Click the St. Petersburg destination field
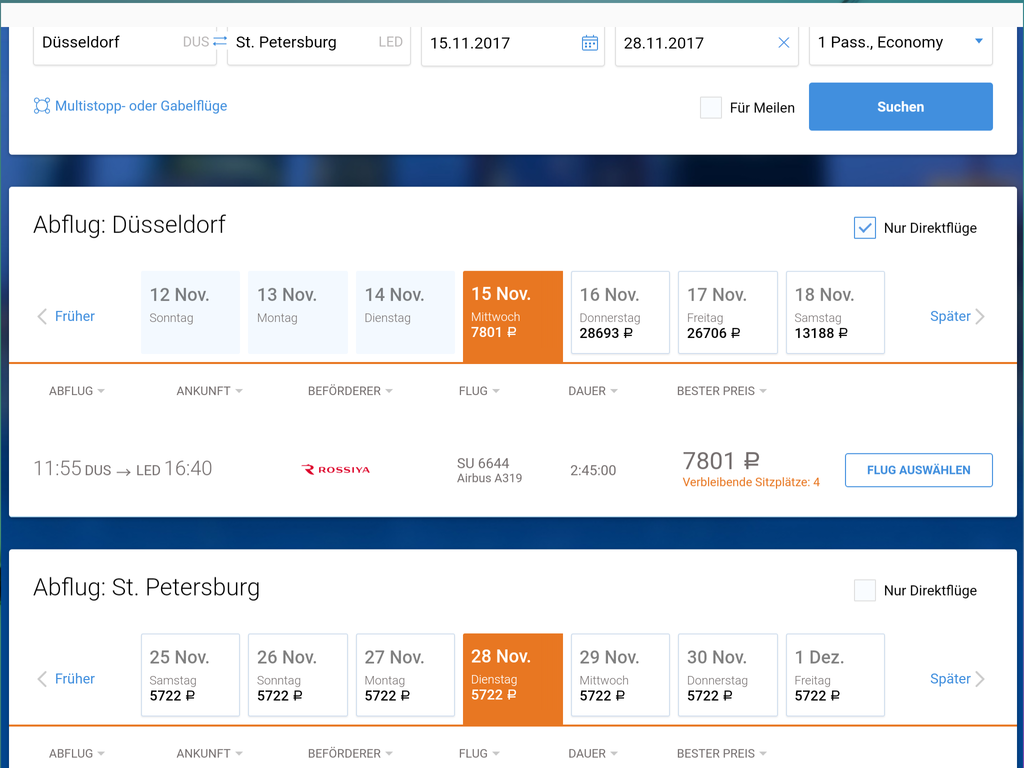1024x768 pixels. 319,43
